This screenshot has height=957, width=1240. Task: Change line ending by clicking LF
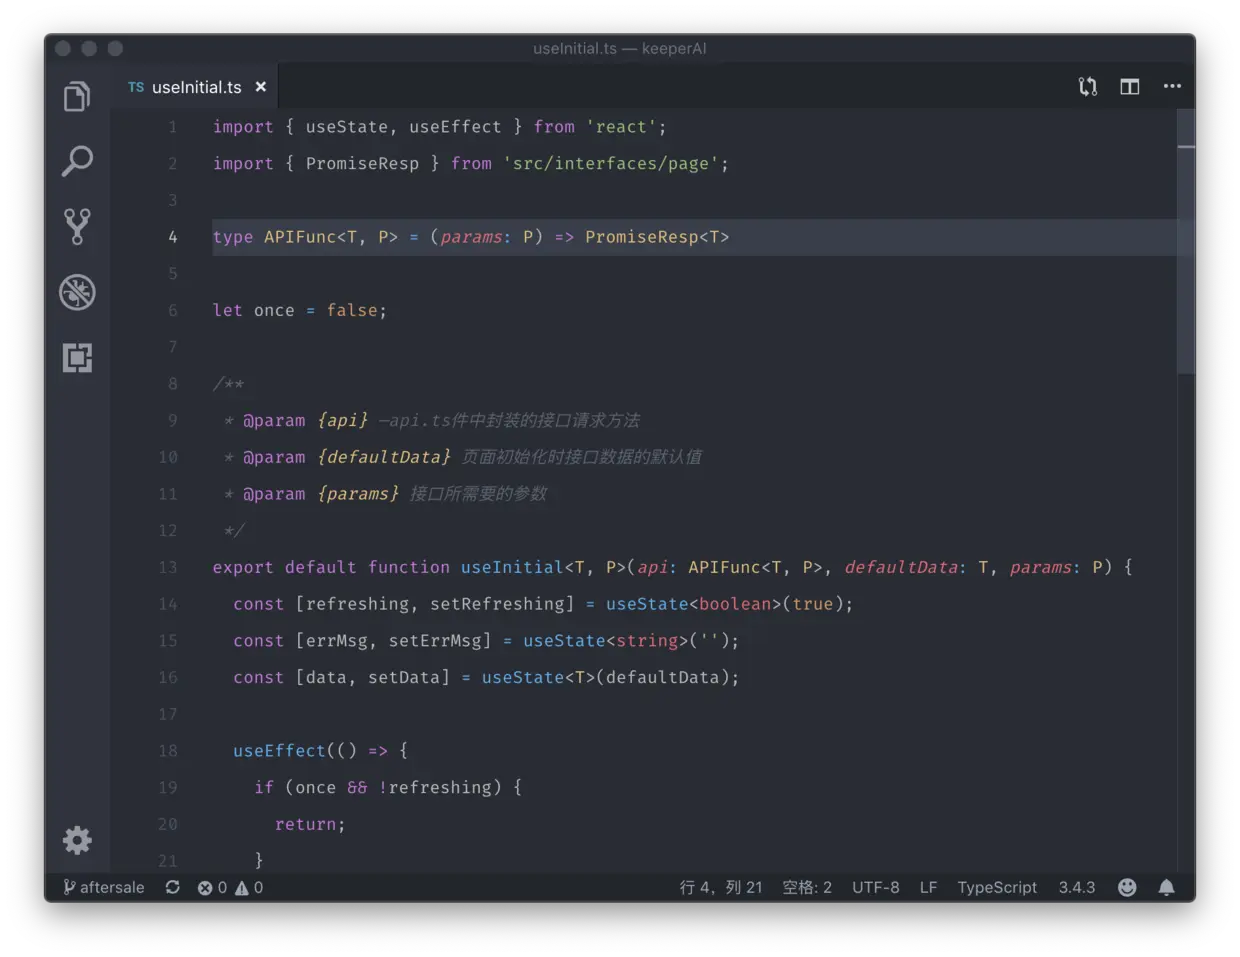click(x=928, y=887)
